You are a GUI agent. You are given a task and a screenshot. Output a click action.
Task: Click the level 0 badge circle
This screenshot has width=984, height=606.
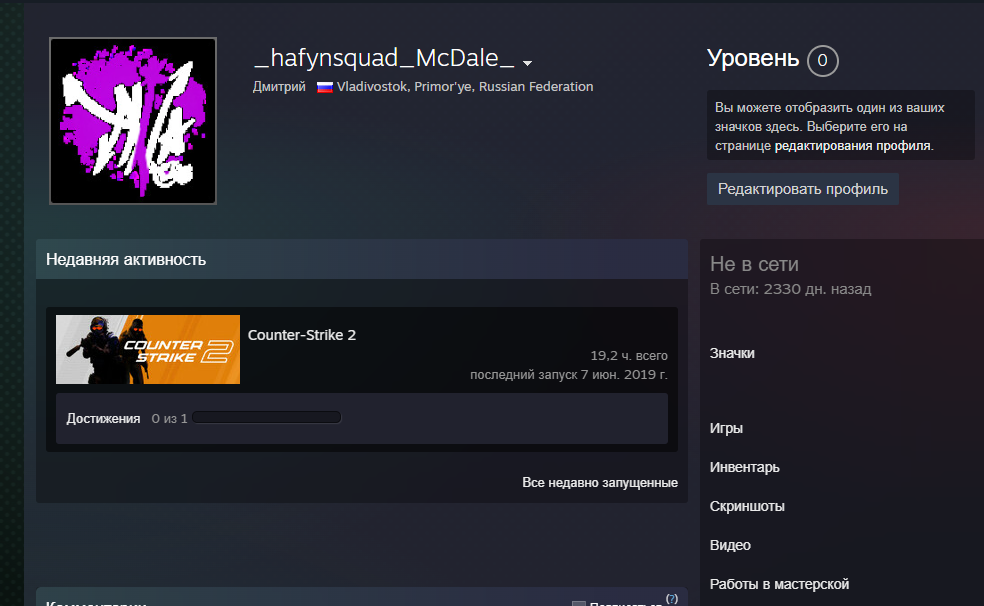822,61
